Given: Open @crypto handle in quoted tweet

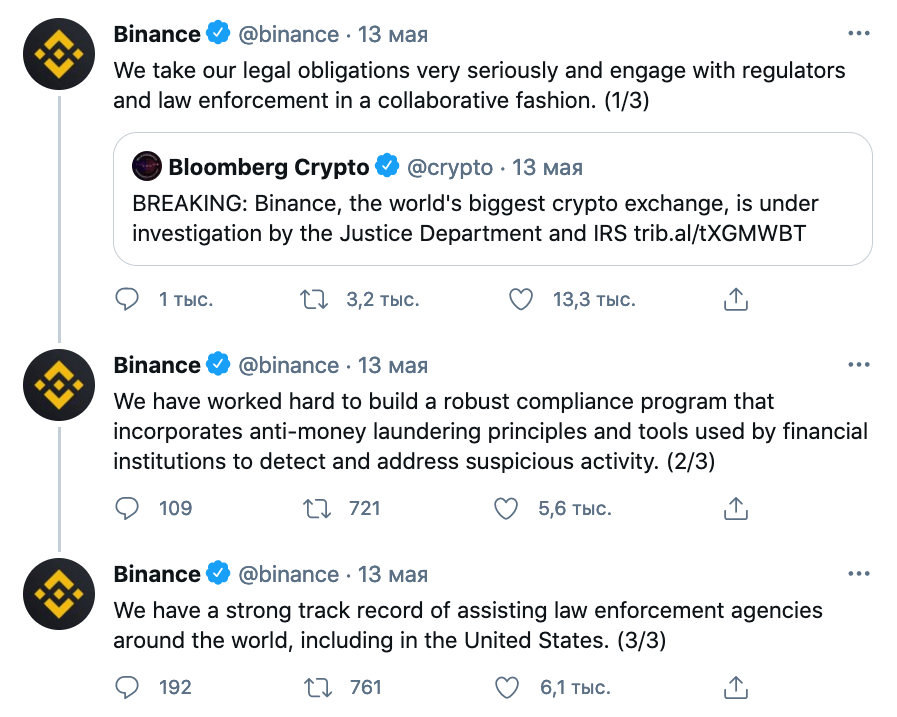Looking at the screenshot, I should click(x=450, y=168).
